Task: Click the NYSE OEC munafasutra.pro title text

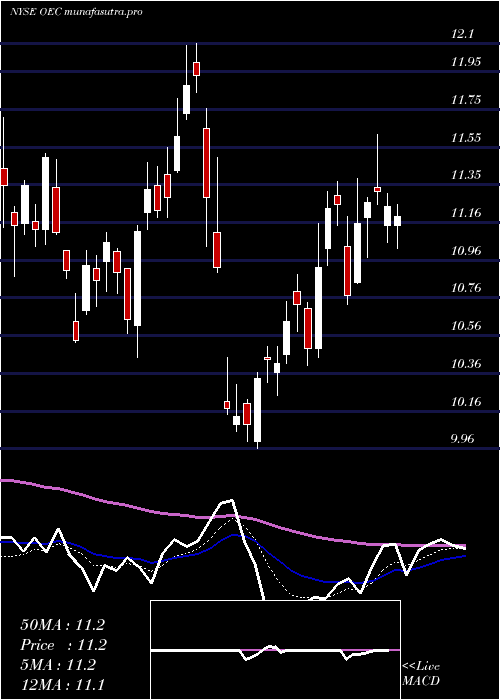Action: [x=76, y=12]
